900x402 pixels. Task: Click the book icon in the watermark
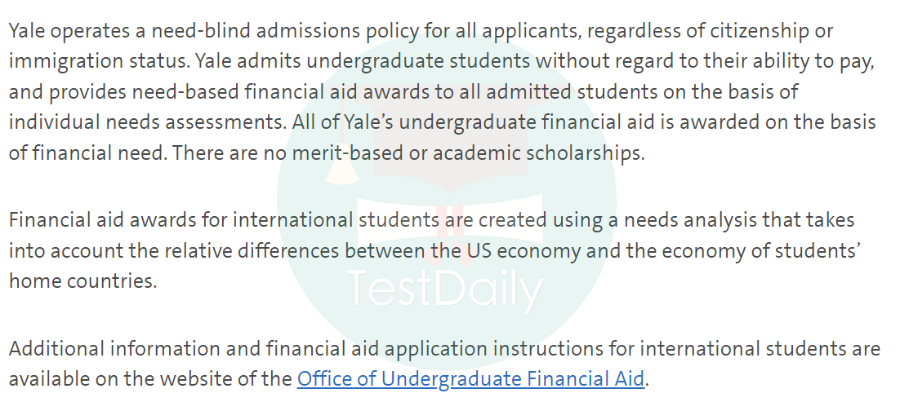click(449, 219)
